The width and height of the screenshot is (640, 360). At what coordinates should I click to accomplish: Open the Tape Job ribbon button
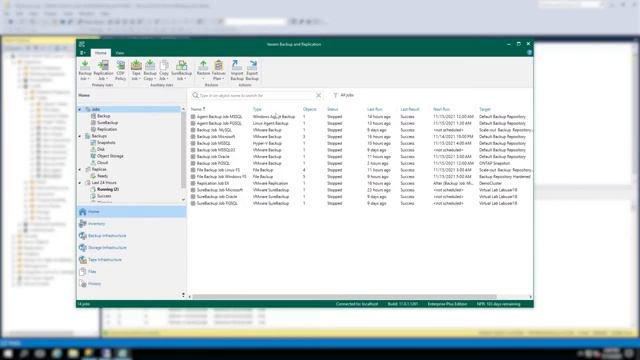tap(136, 70)
